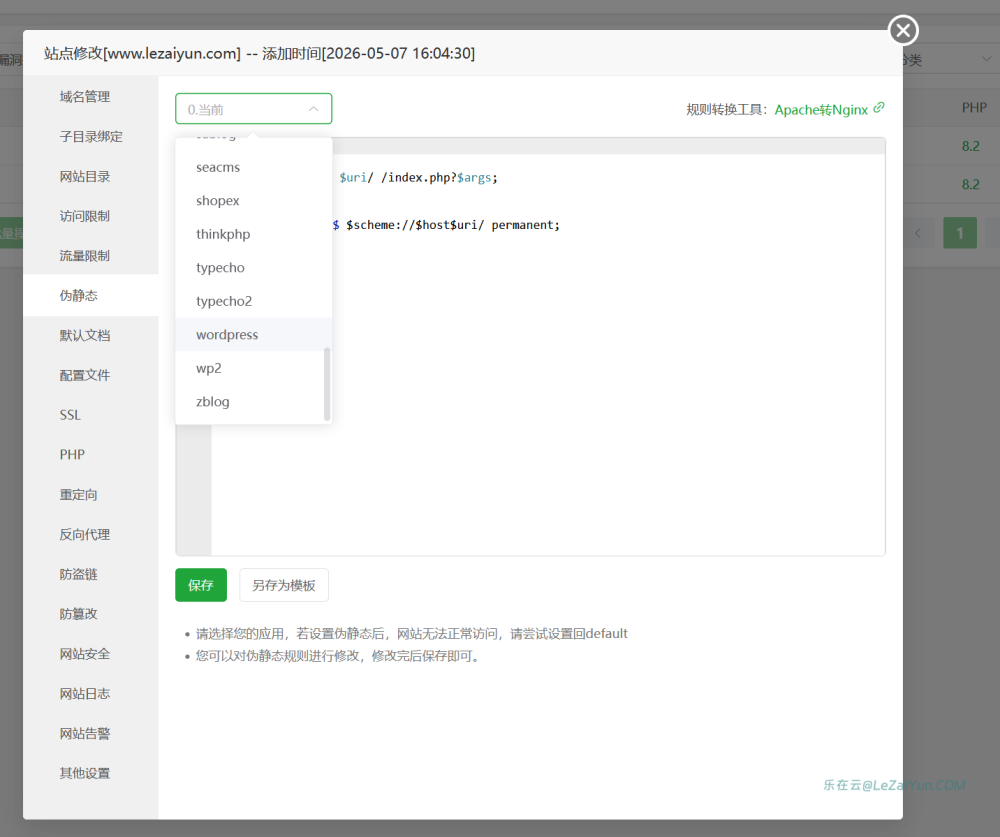Switch to 重定向 tab
This screenshot has width=1000, height=837.
(91, 494)
